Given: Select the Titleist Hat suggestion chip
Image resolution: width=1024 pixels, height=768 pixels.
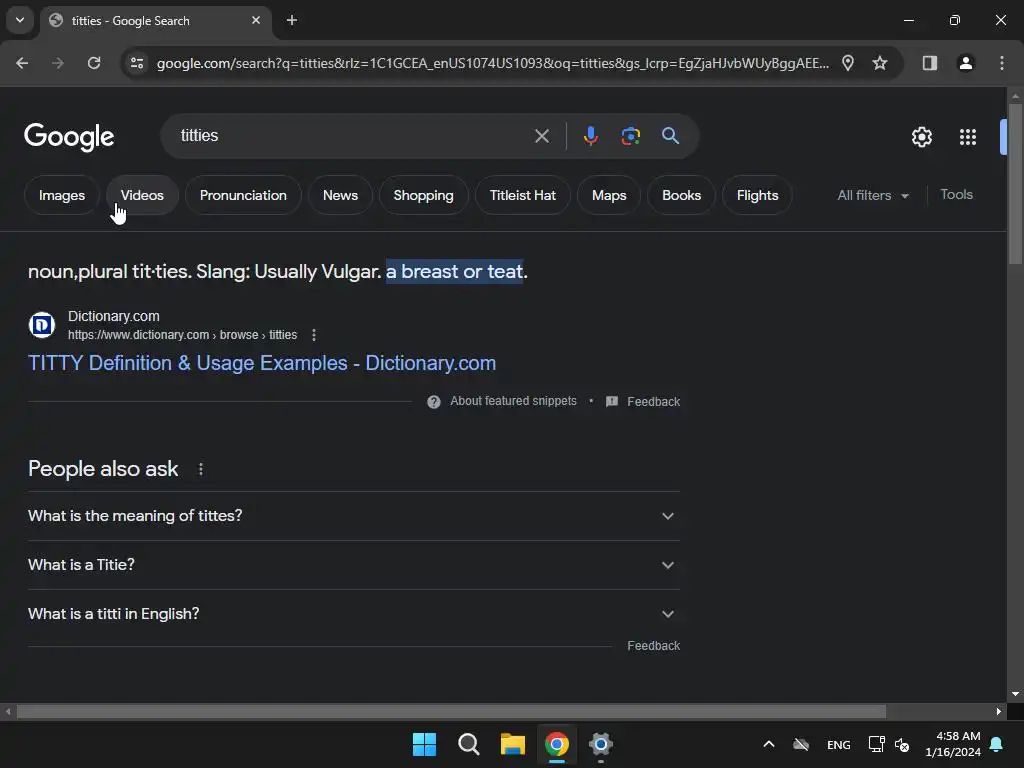Looking at the screenshot, I should [x=522, y=195].
